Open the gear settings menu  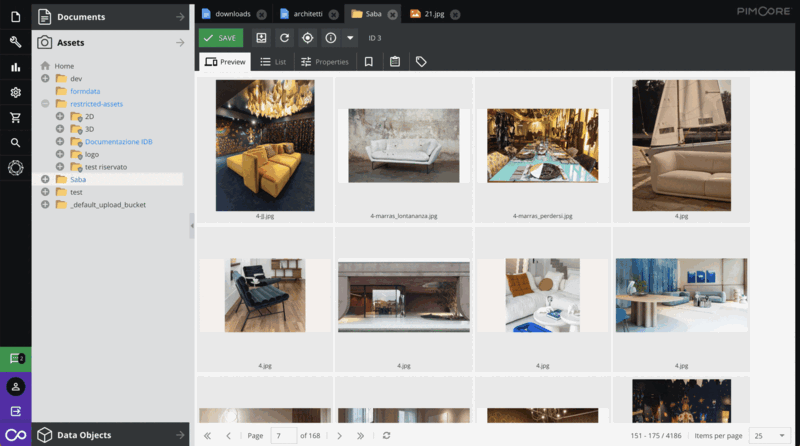(15, 92)
